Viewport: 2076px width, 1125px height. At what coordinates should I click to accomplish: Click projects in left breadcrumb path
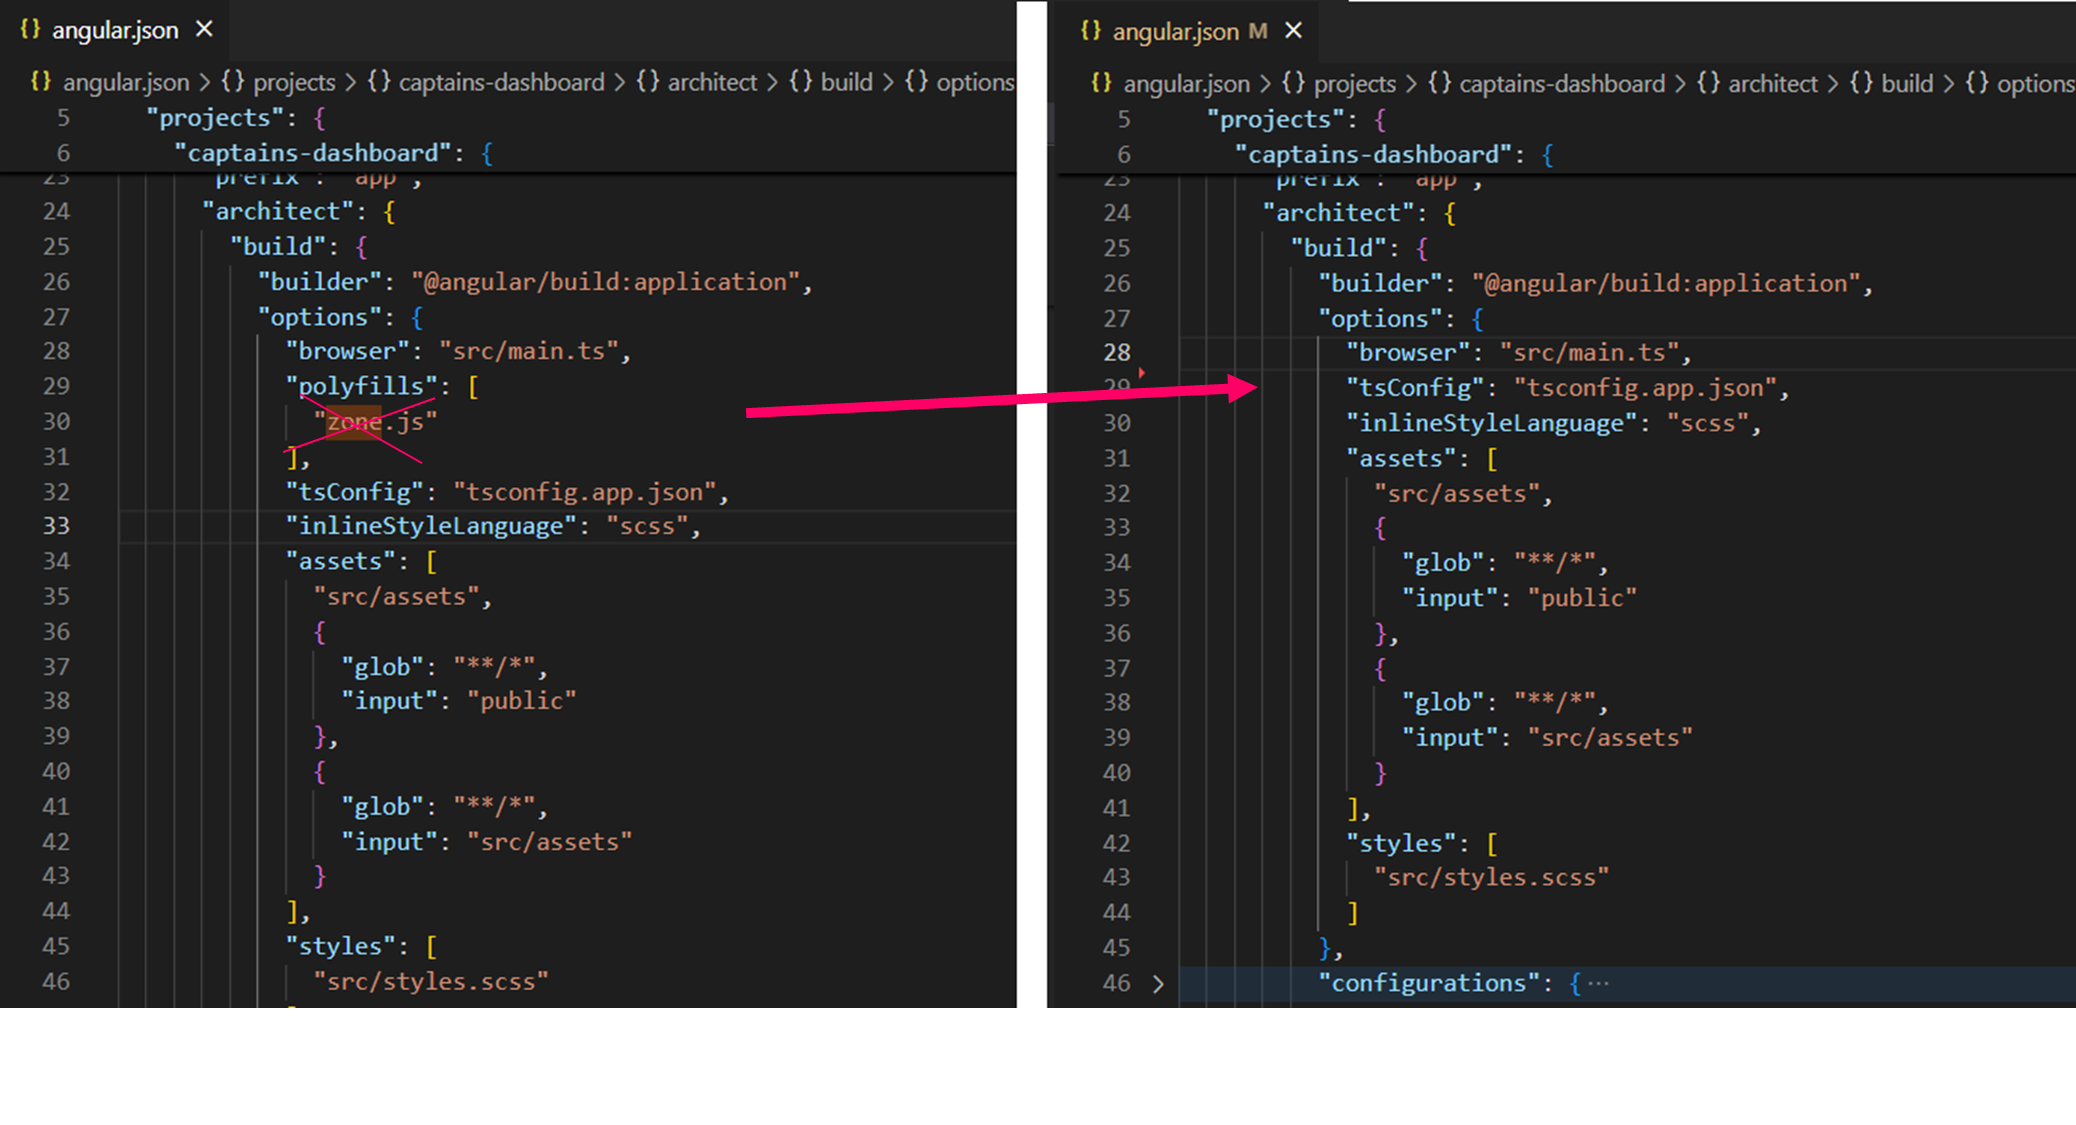point(293,82)
